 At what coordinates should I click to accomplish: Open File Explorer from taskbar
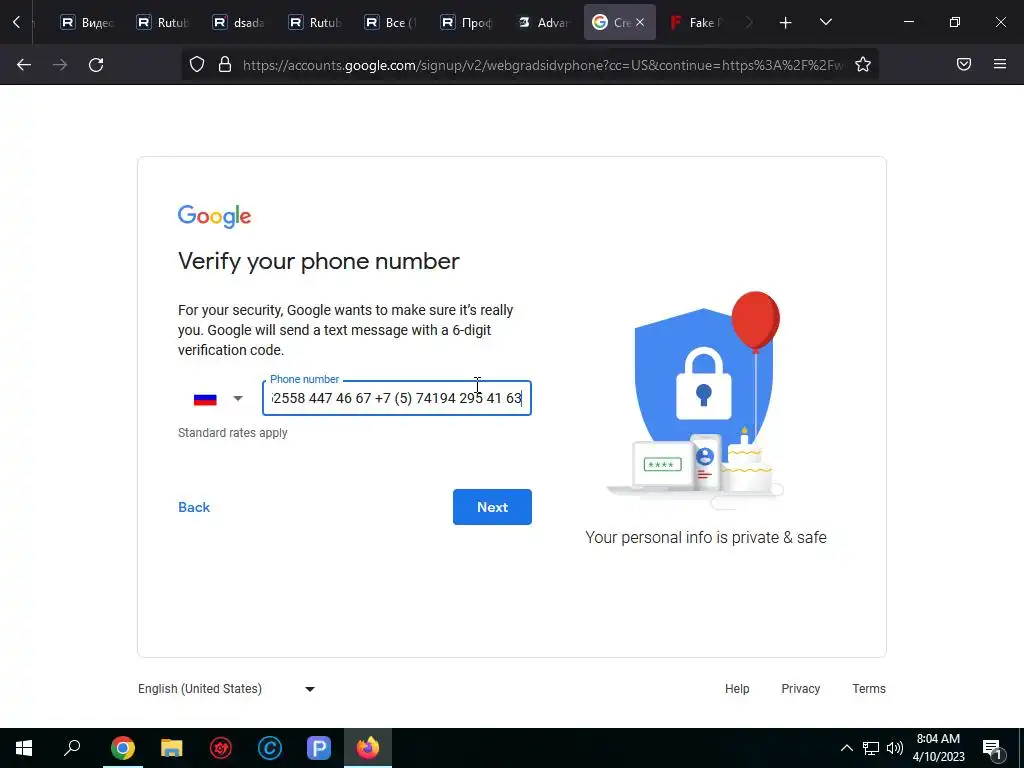tap(172, 748)
